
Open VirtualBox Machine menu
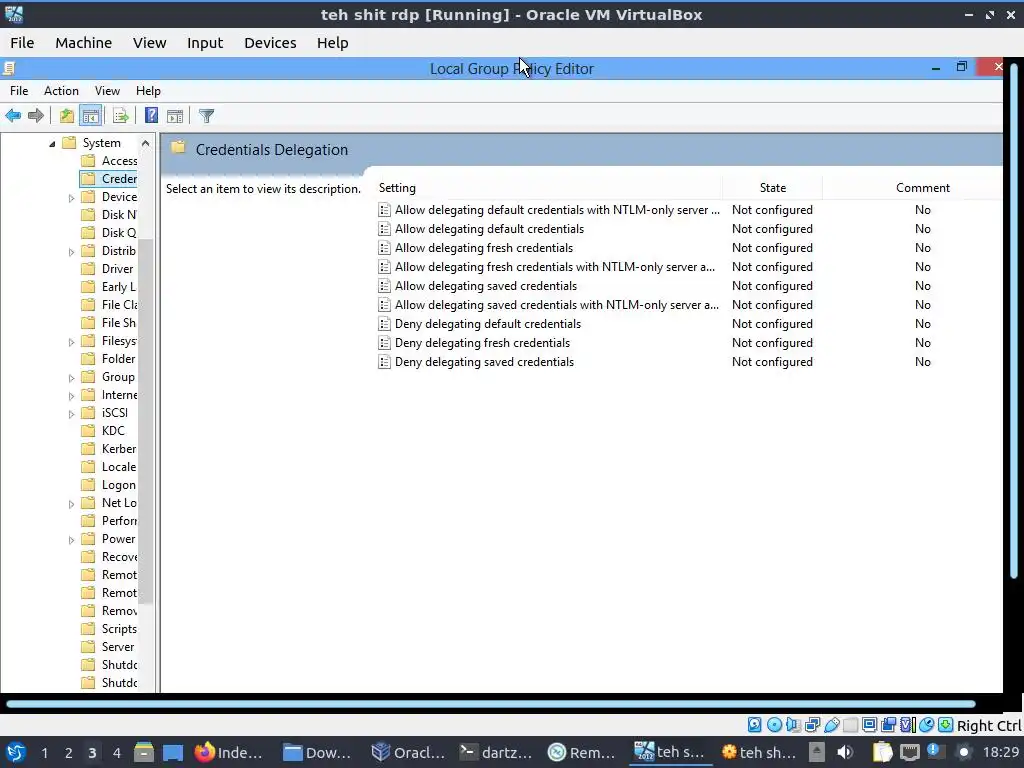pyautogui.click(x=84, y=42)
